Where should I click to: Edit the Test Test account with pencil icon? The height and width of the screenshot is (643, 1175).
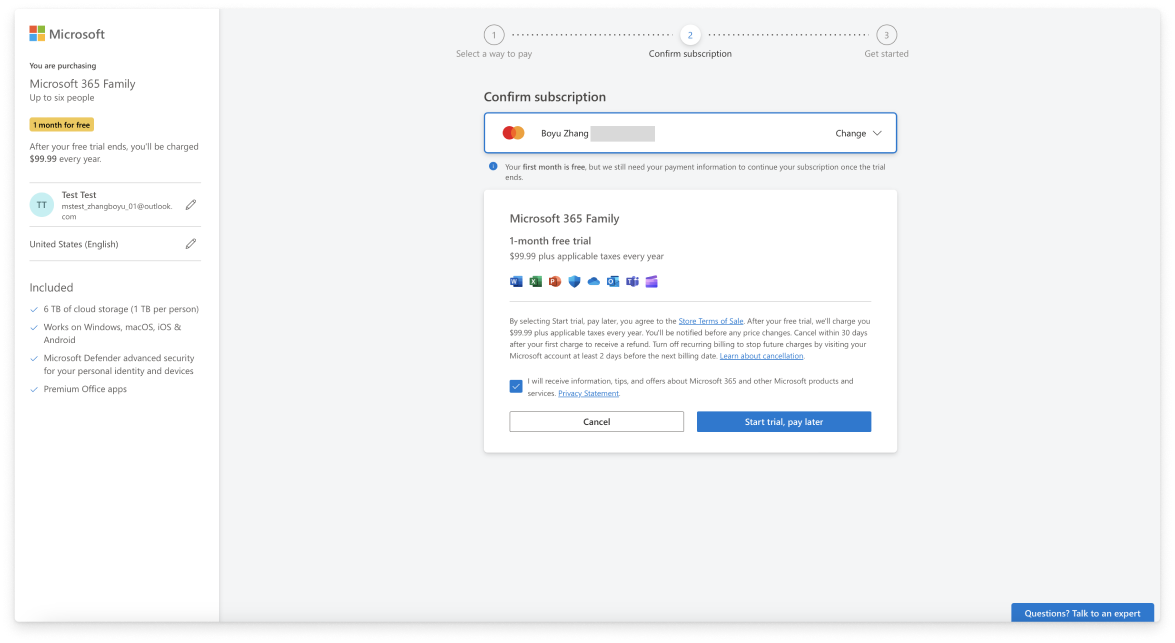191,205
